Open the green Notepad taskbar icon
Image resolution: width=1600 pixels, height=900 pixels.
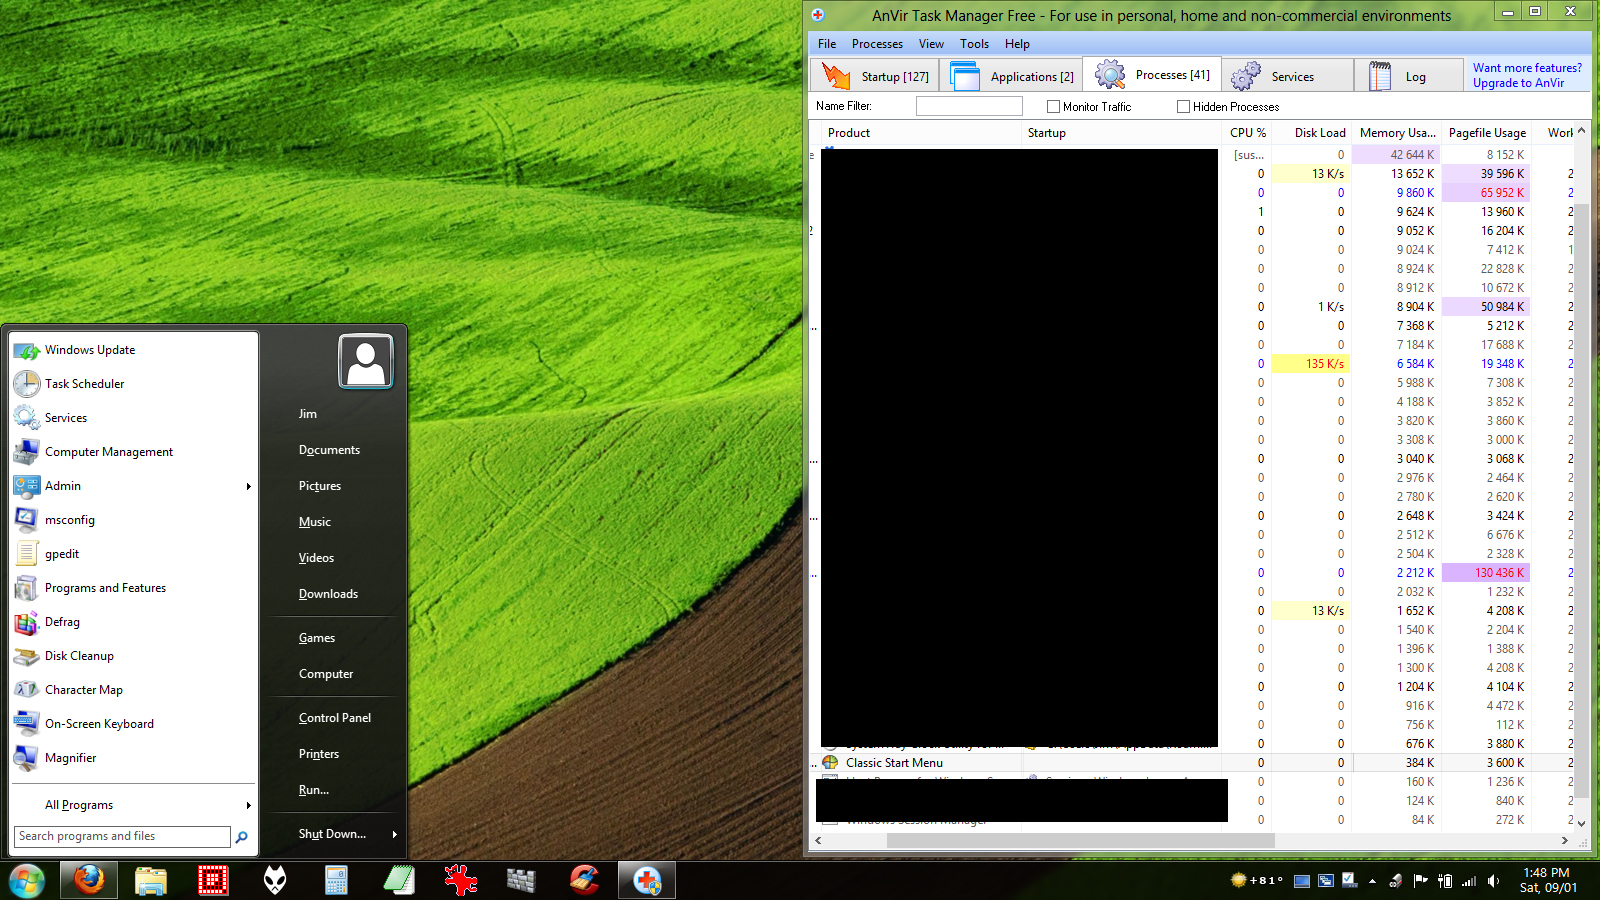pos(399,880)
